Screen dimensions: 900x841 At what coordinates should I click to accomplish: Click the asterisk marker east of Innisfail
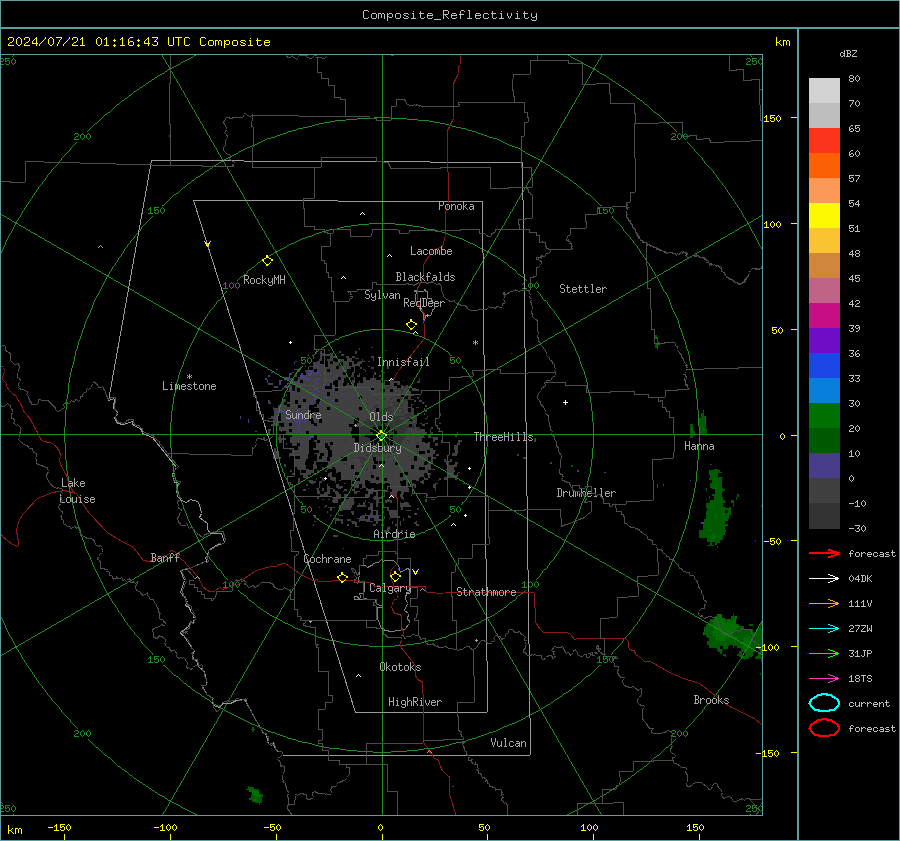pyautogui.click(x=475, y=343)
